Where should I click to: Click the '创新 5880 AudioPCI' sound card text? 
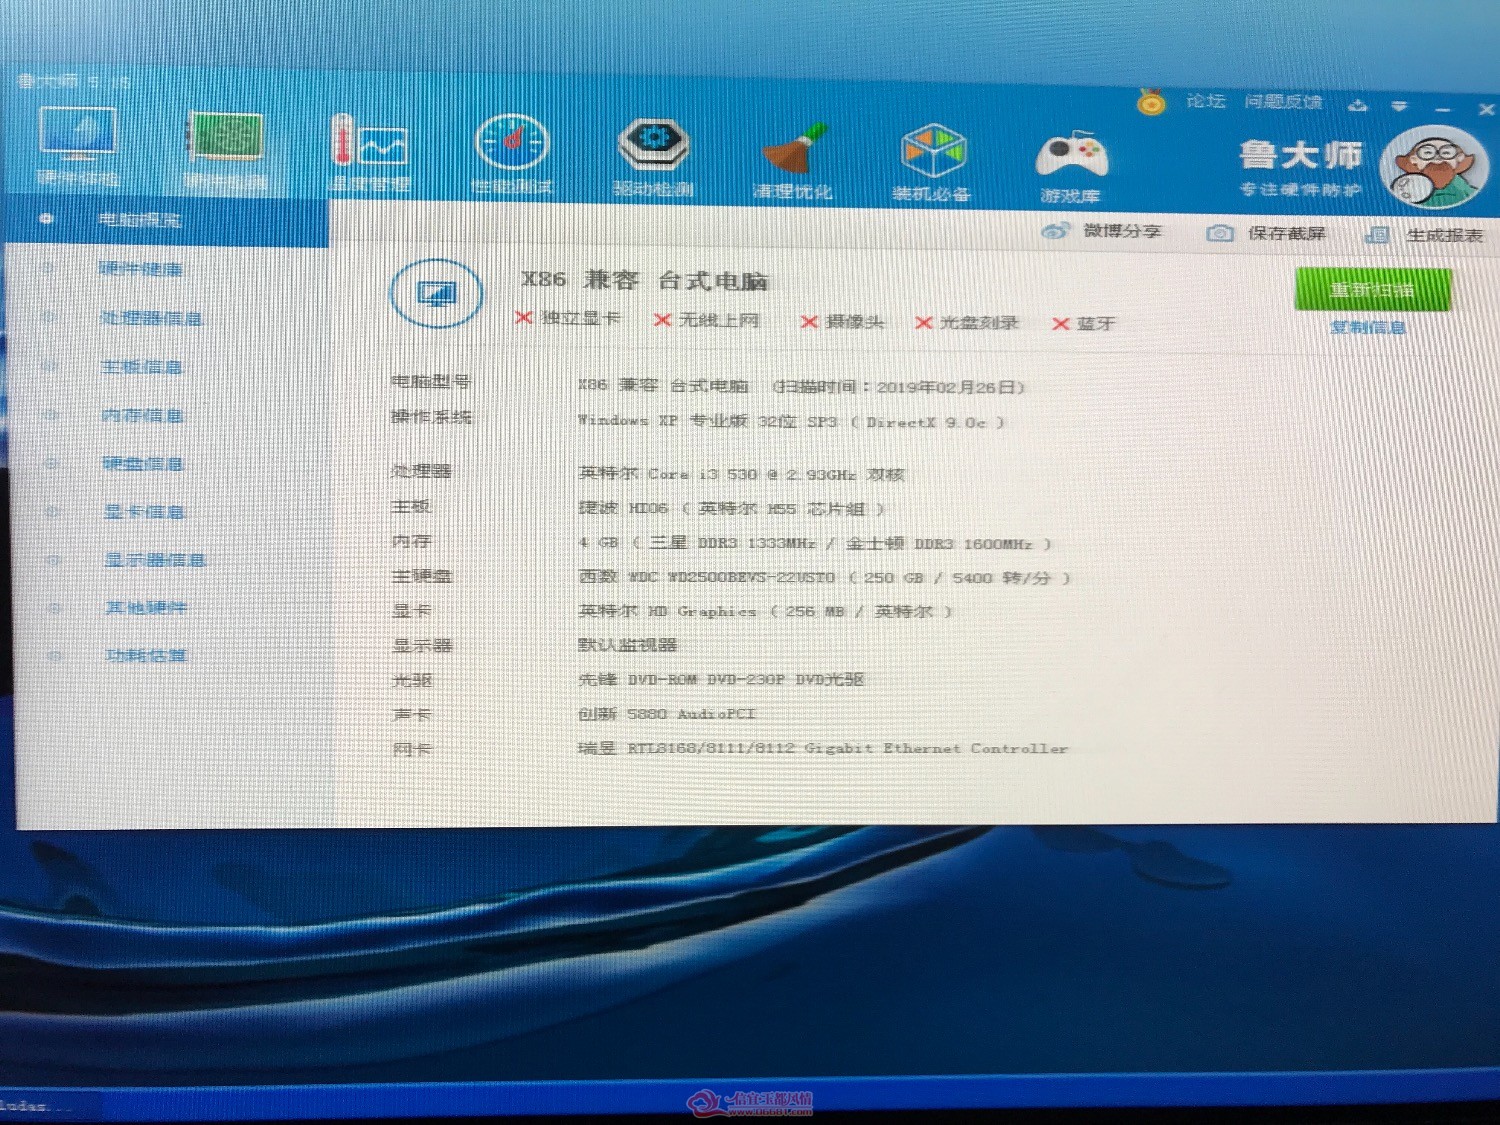click(667, 714)
